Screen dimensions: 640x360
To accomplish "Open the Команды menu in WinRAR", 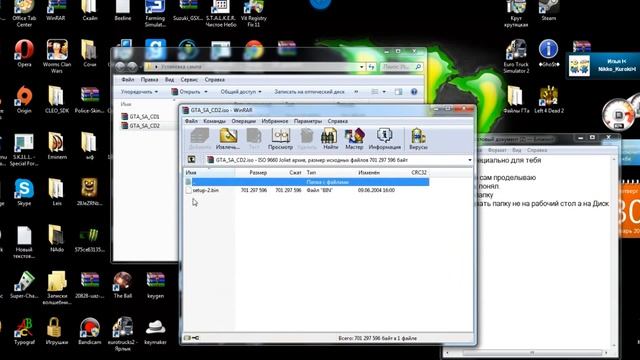I will point(214,121).
